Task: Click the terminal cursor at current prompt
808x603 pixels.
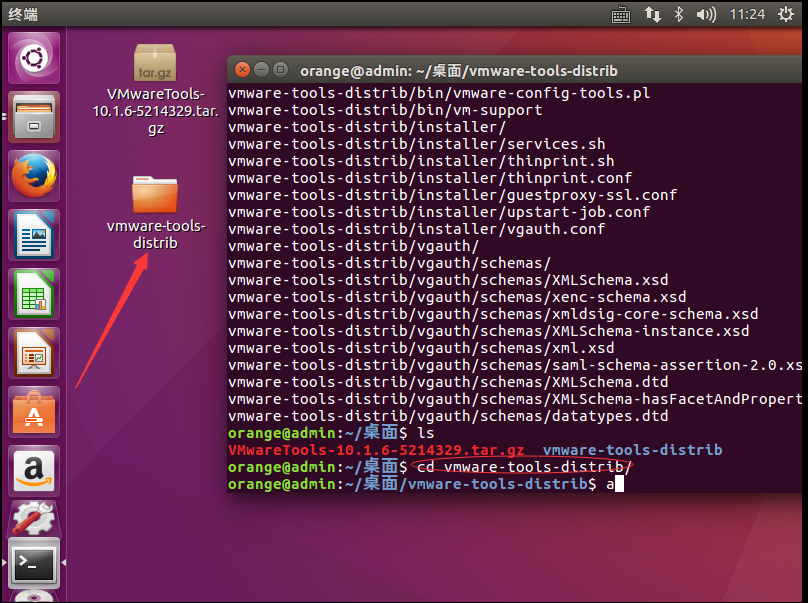Action: click(x=619, y=484)
